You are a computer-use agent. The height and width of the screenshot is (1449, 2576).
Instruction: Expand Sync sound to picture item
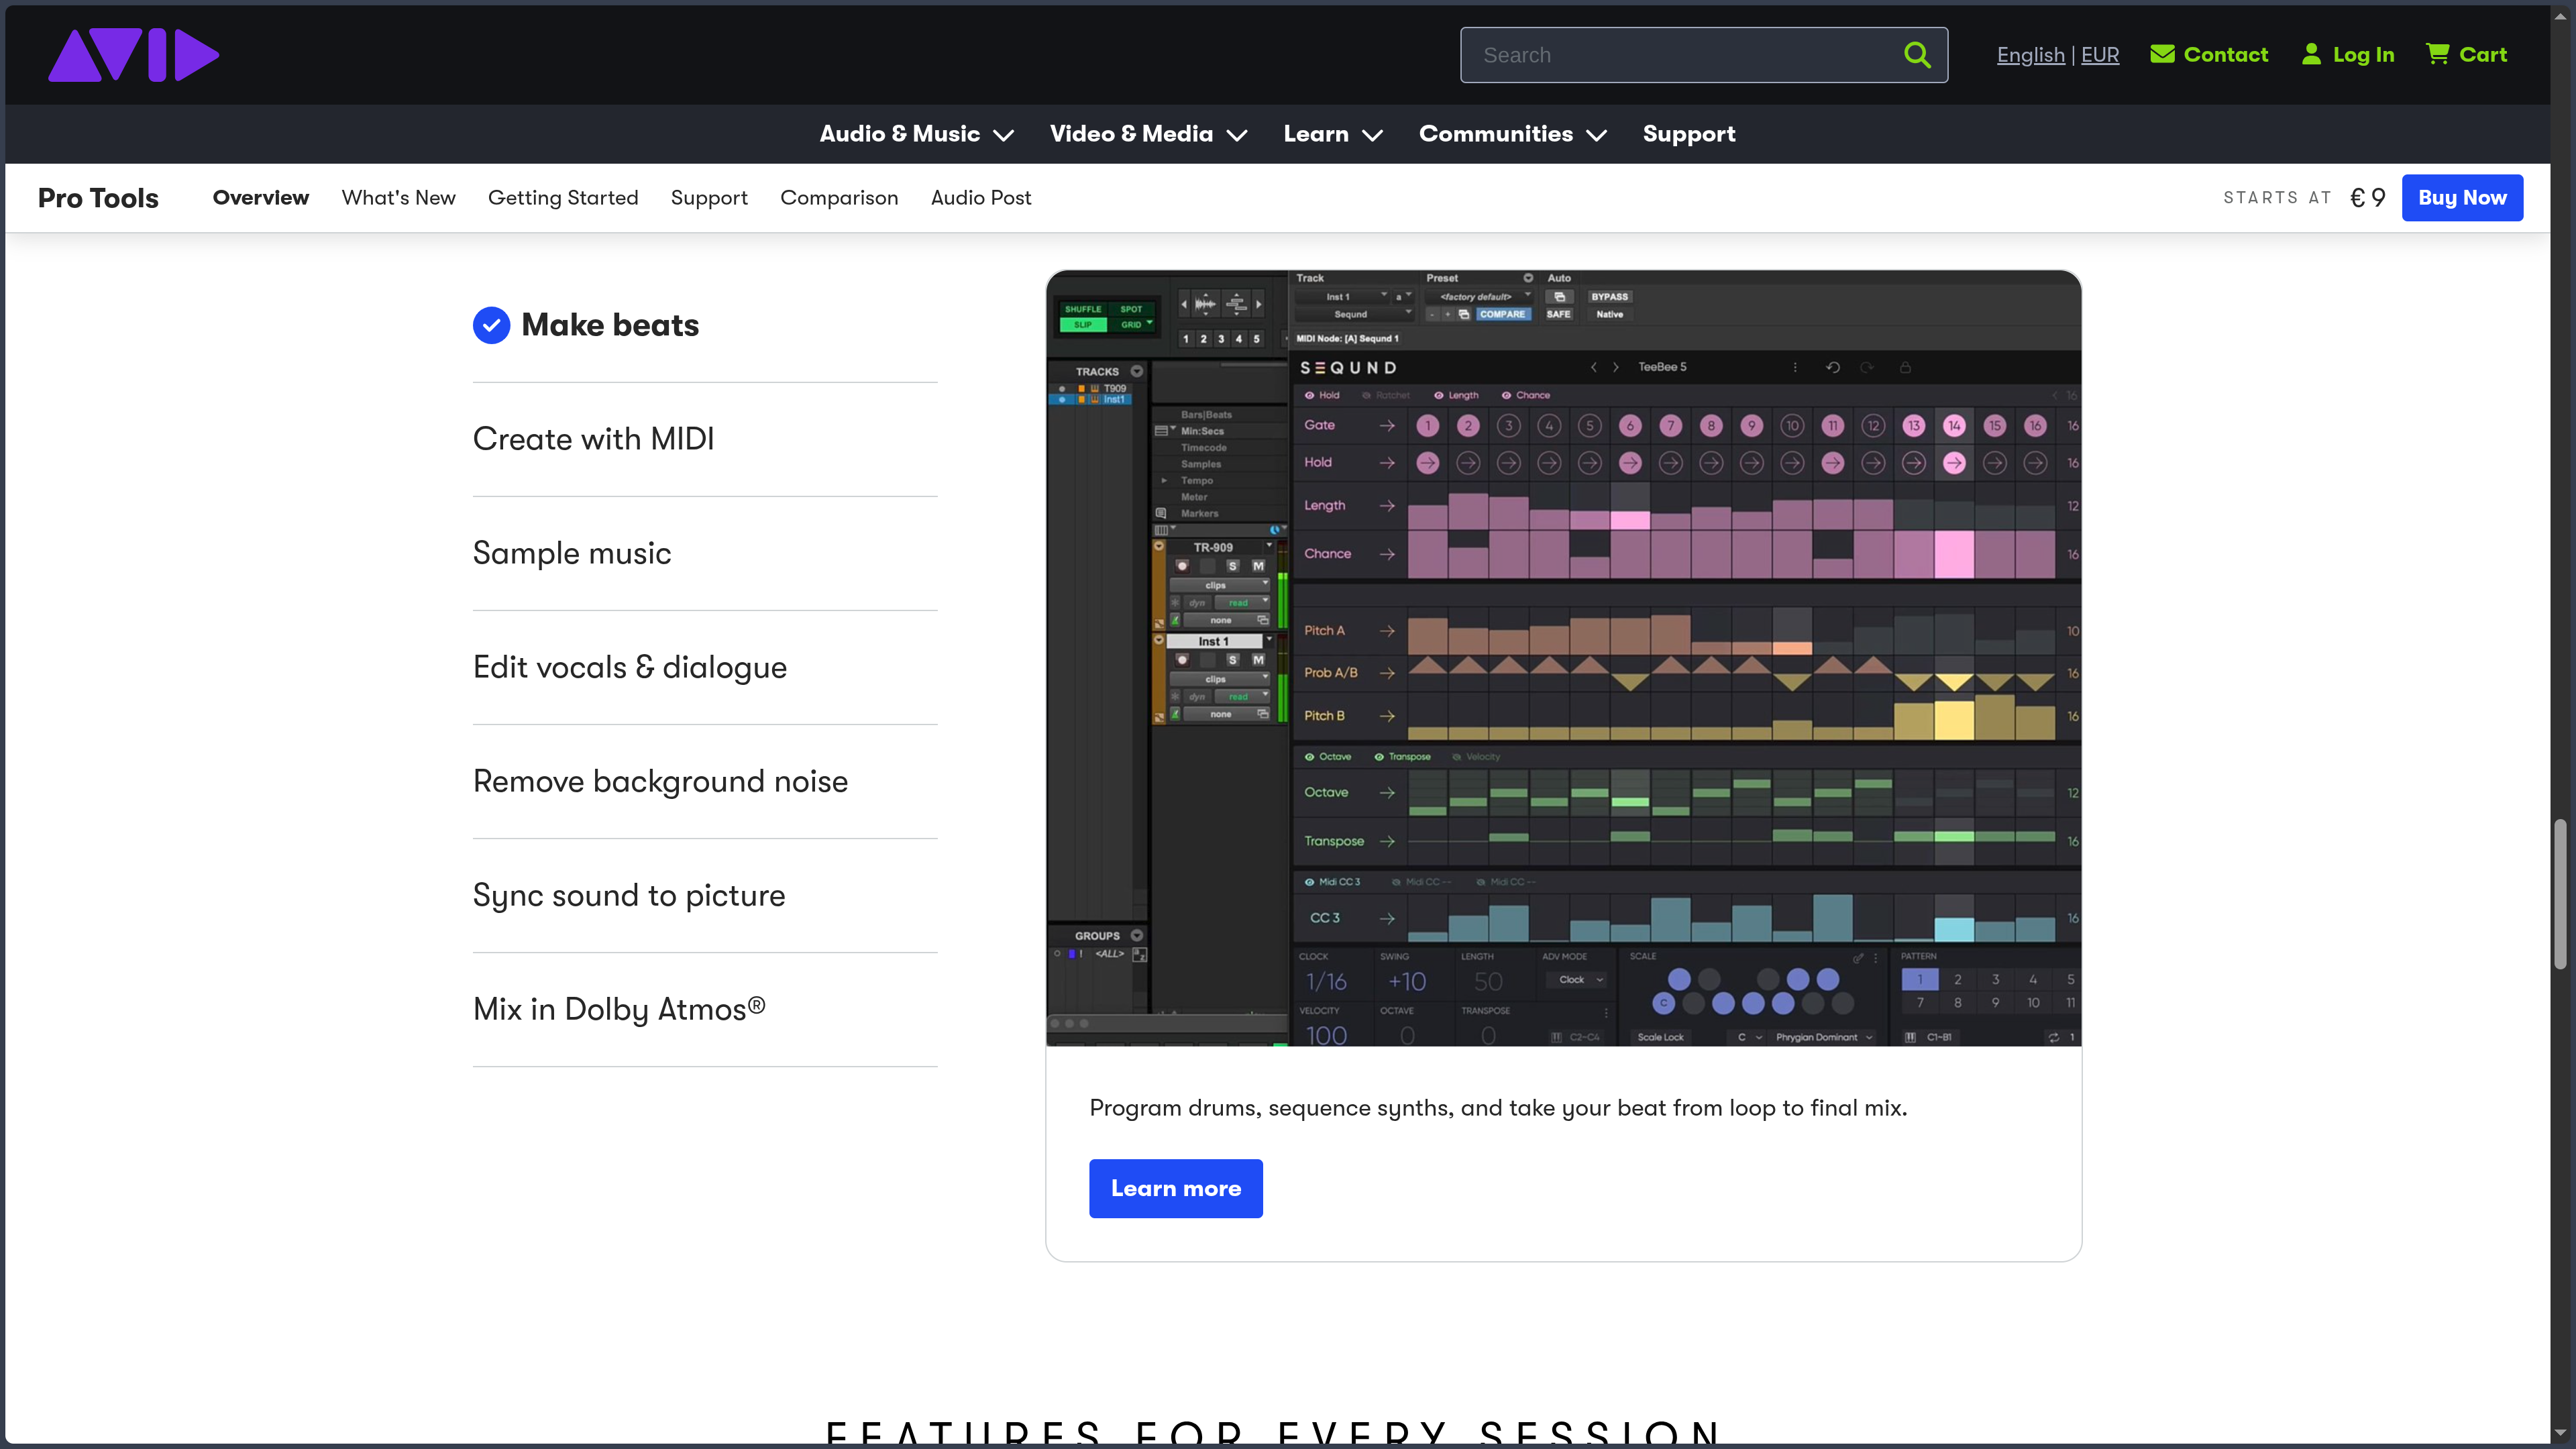tap(705, 895)
